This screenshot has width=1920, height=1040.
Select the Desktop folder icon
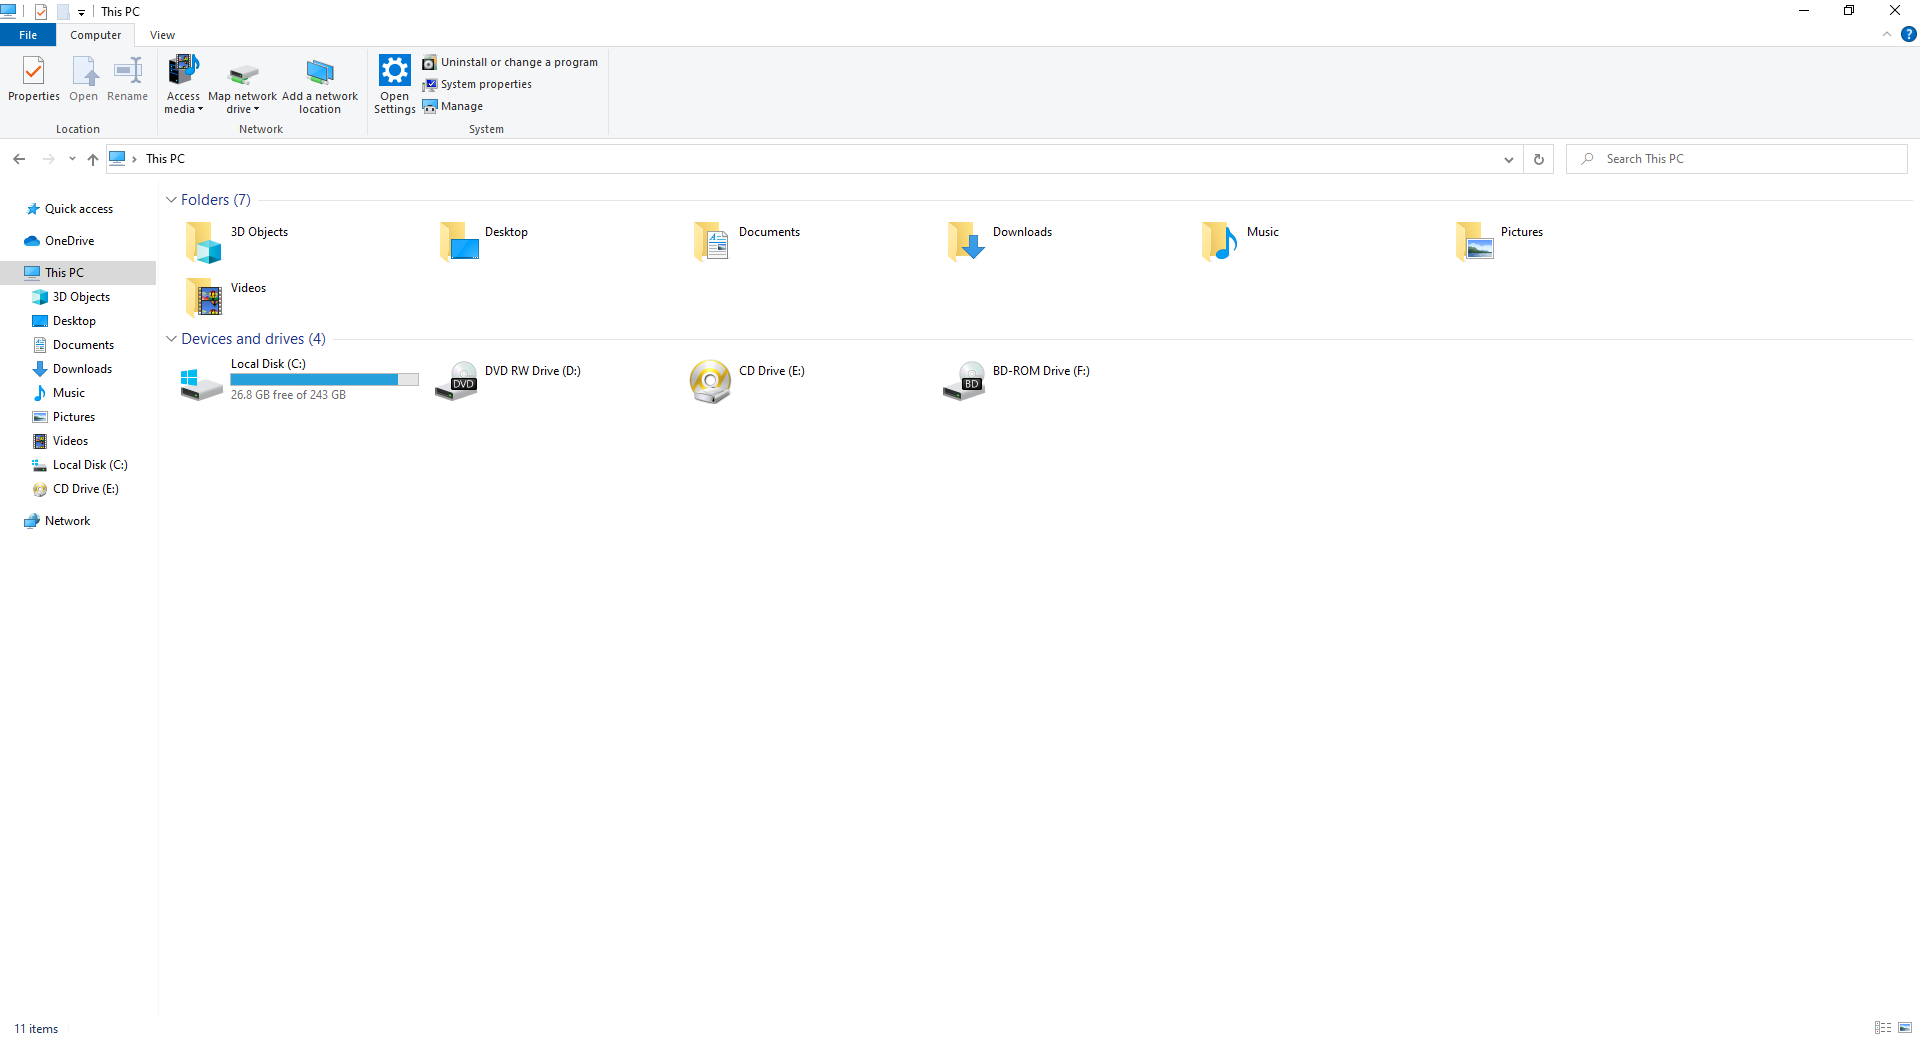click(x=458, y=241)
